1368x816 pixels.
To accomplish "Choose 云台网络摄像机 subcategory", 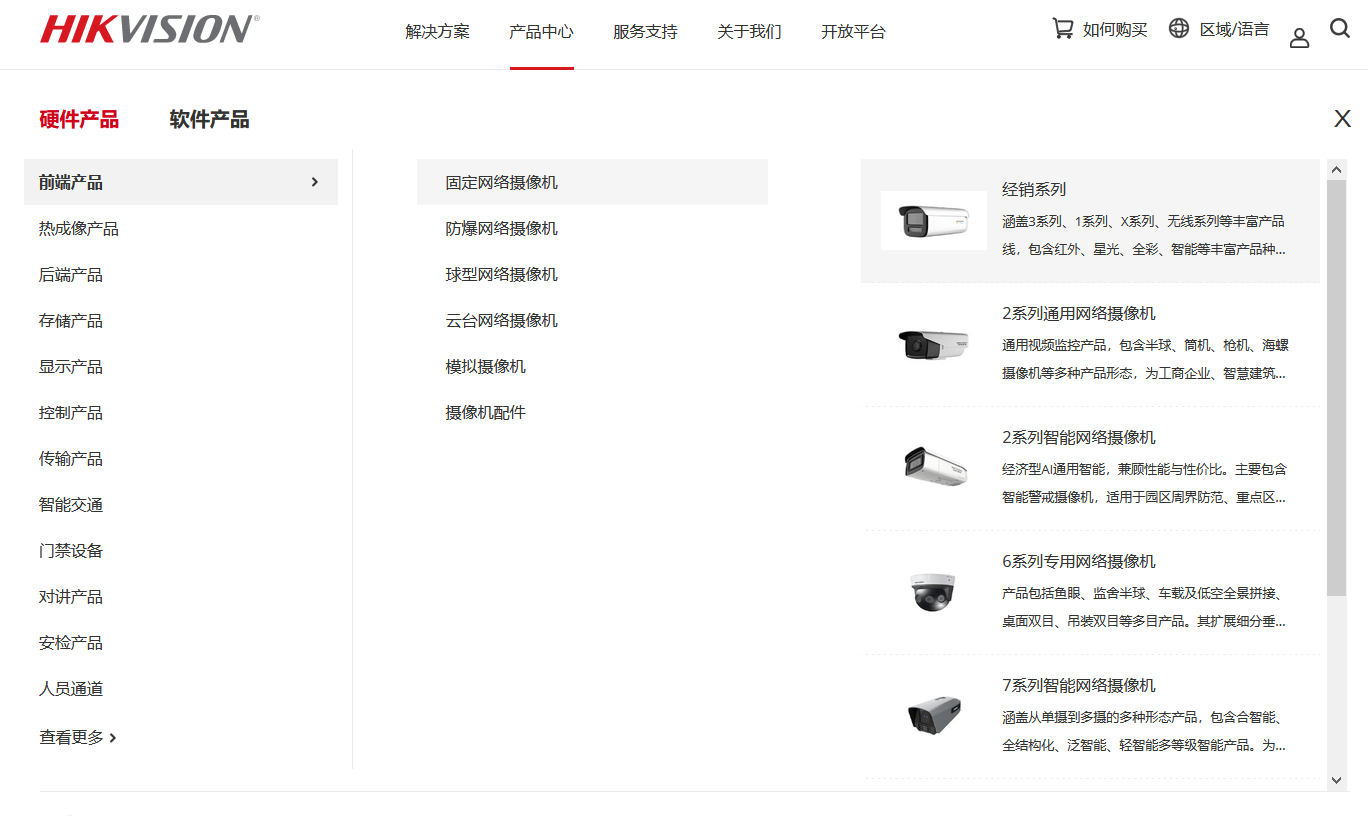I will tap(502, 321).
